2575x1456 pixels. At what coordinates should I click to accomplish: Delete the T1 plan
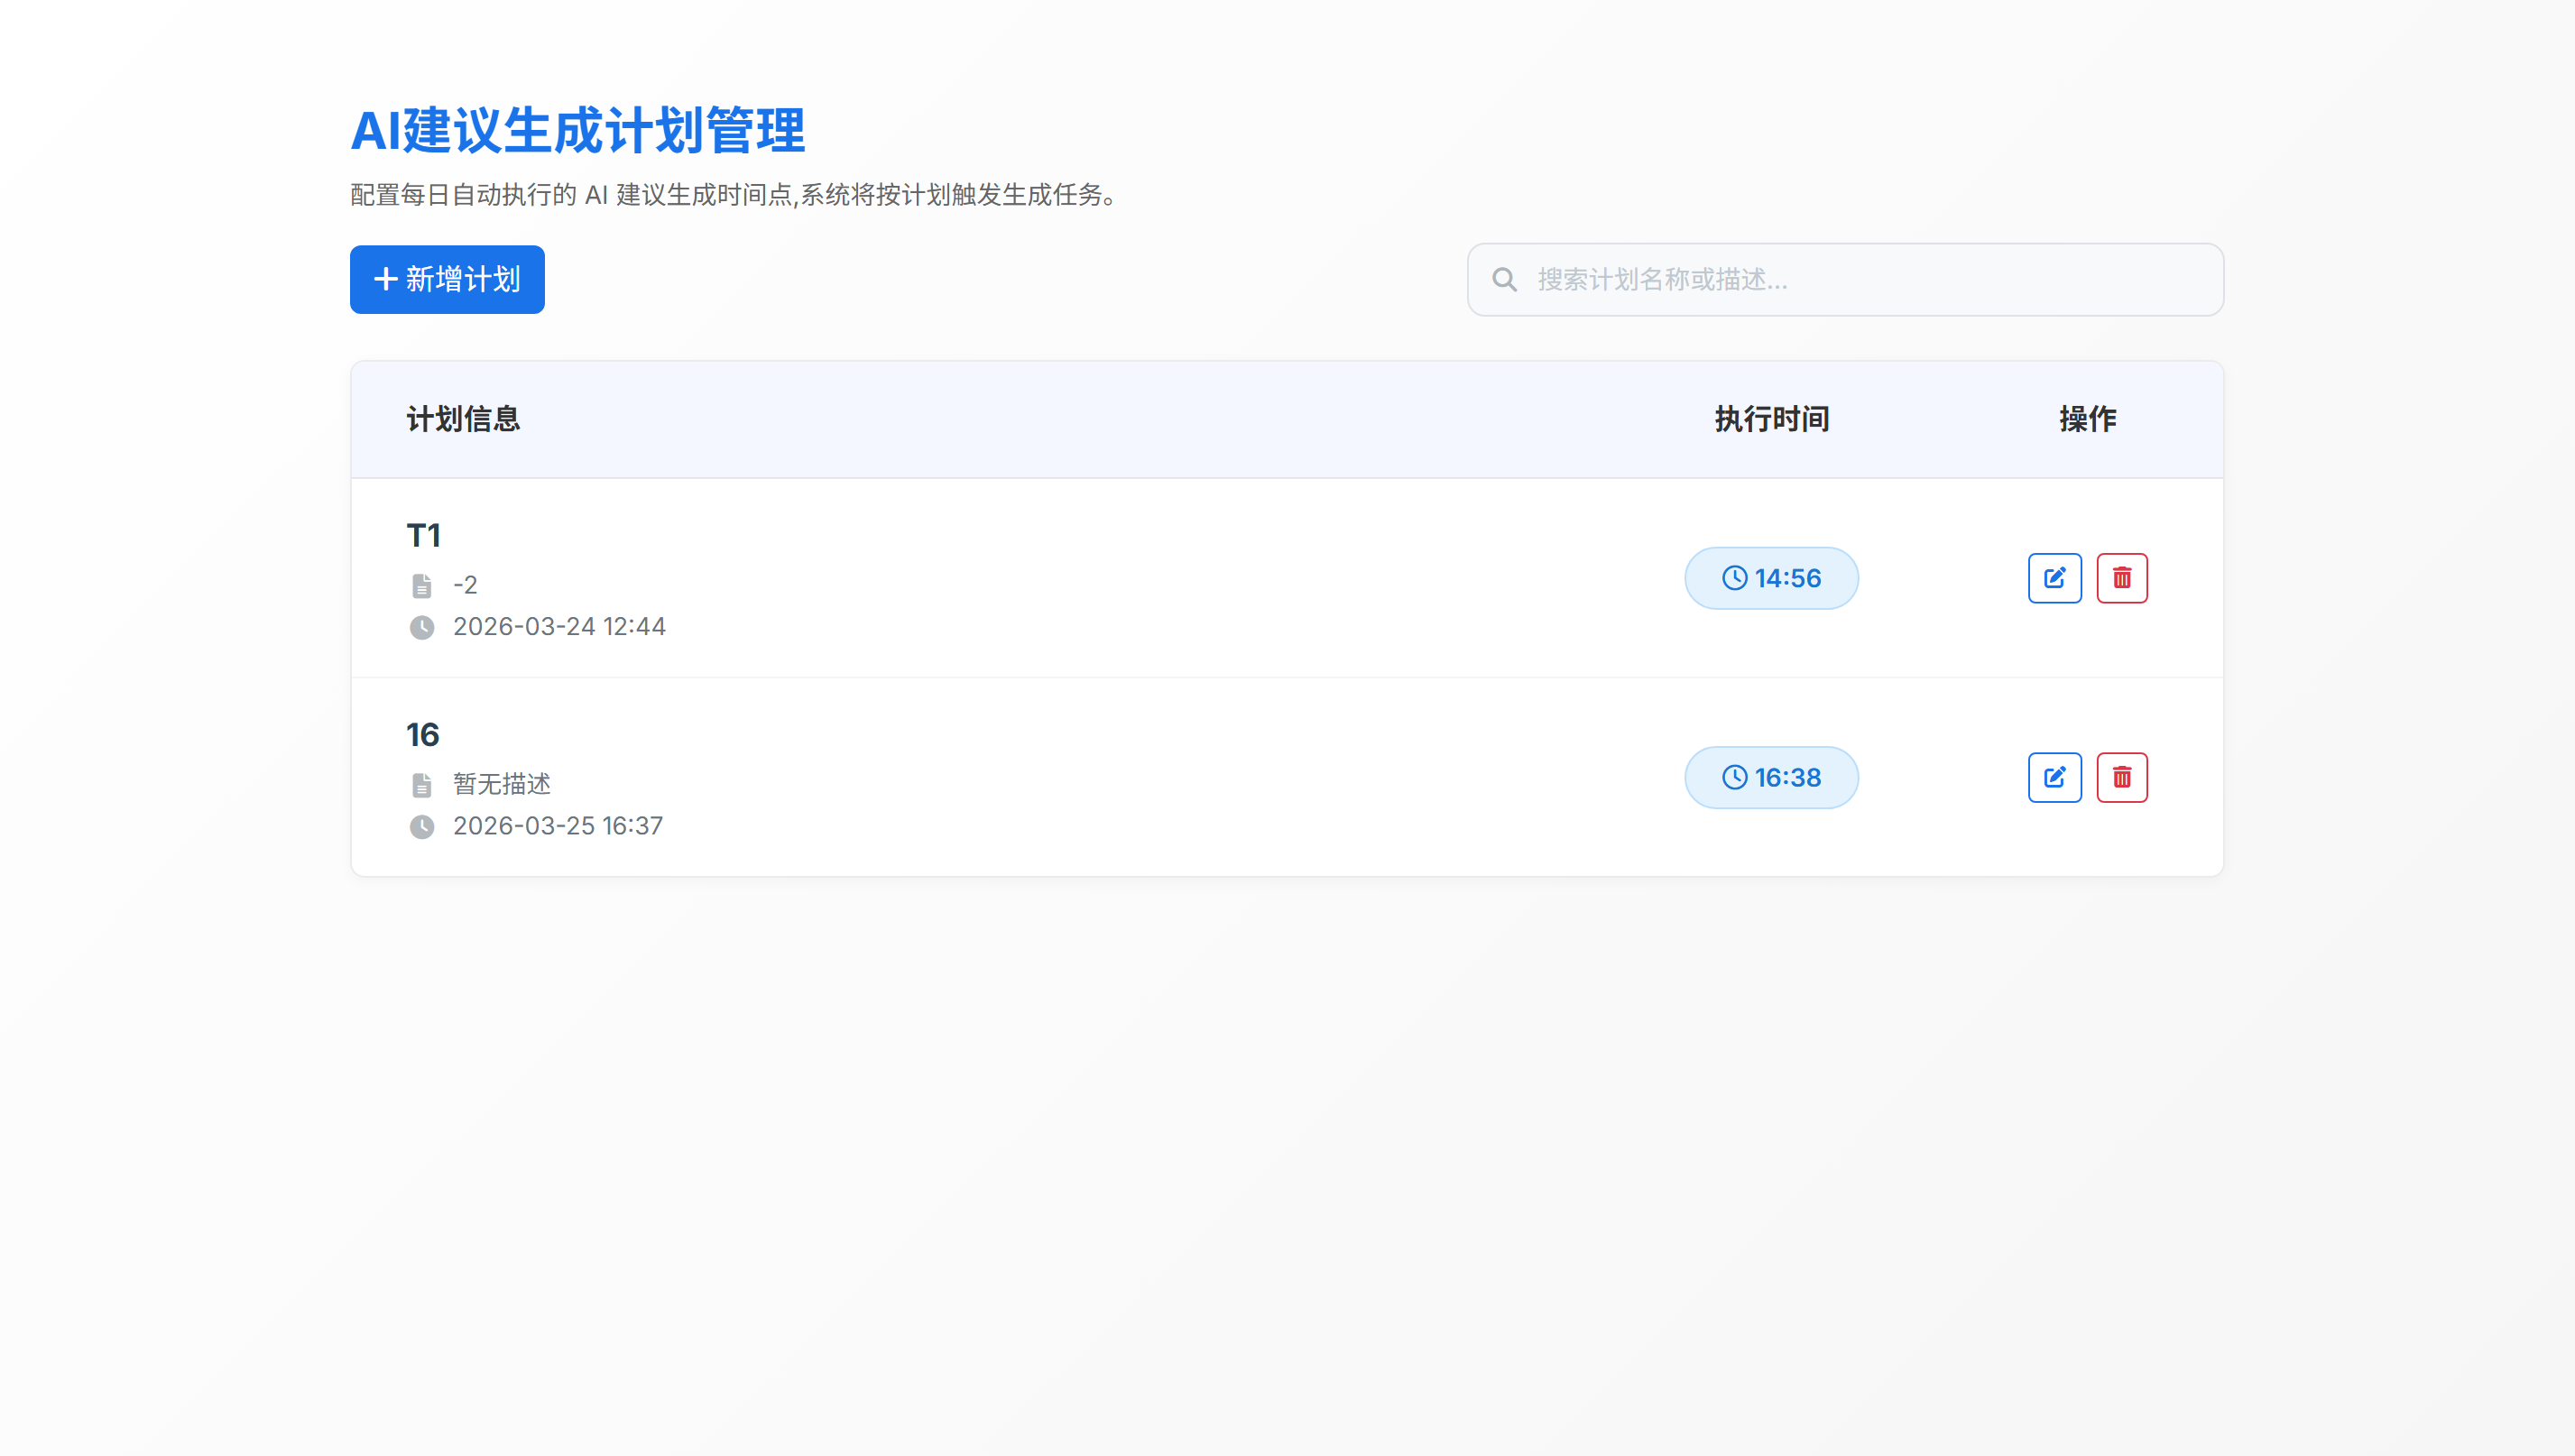[x=2121, y=578]
